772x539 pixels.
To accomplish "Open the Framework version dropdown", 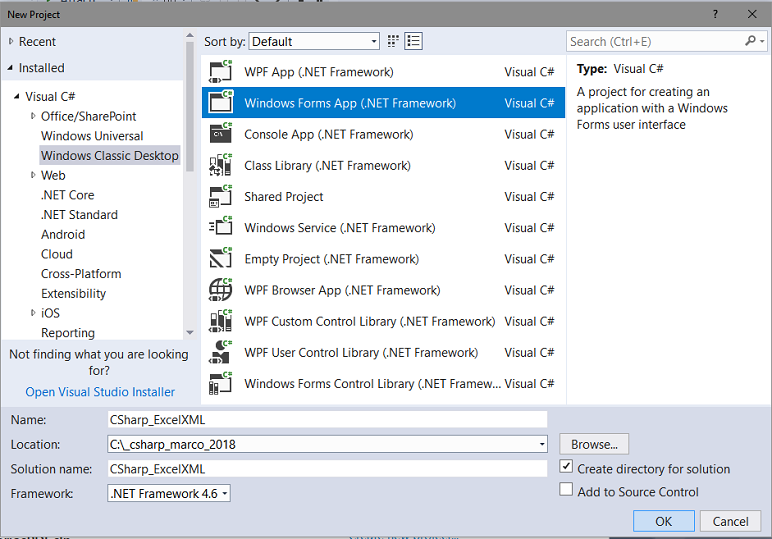I will [x=169, y=493].
